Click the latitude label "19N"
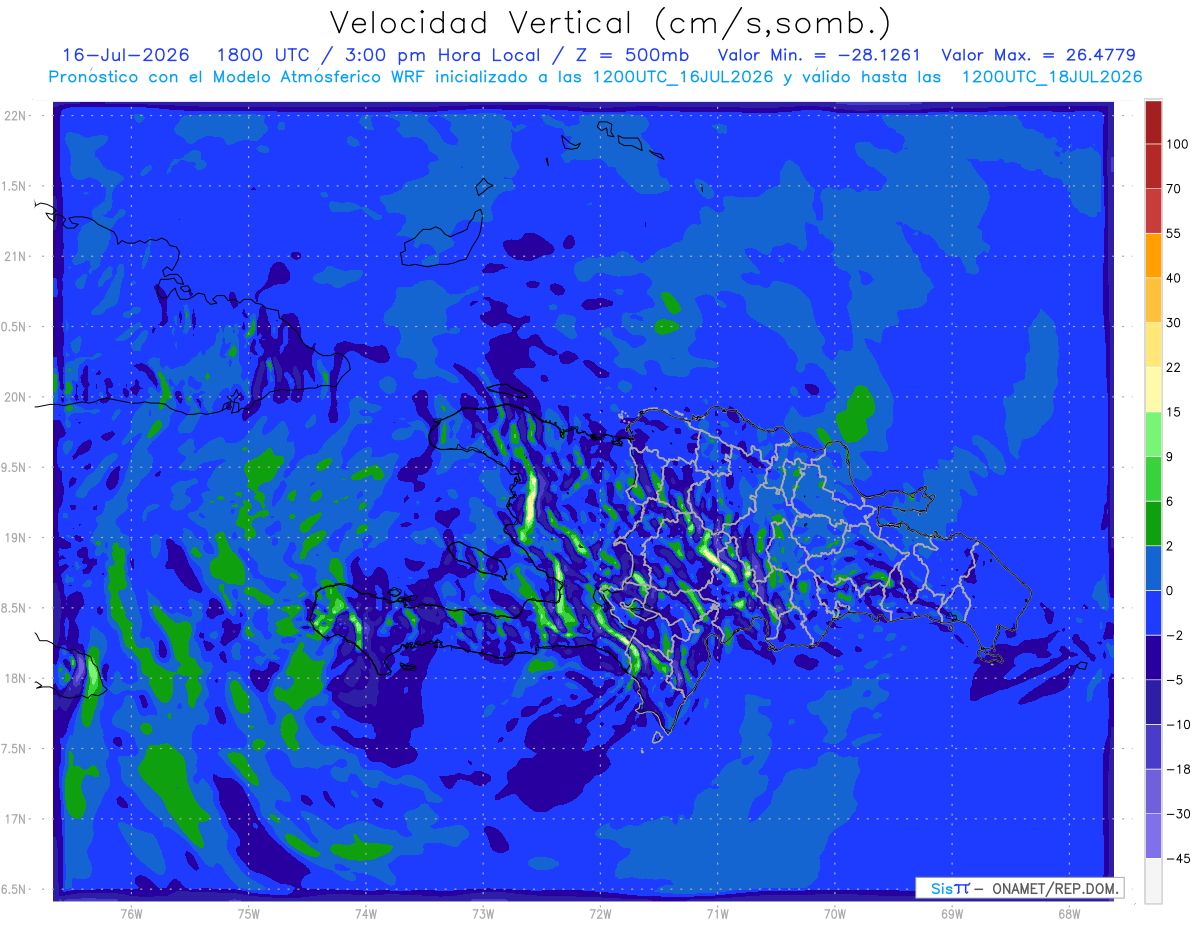 coord(16,537)
